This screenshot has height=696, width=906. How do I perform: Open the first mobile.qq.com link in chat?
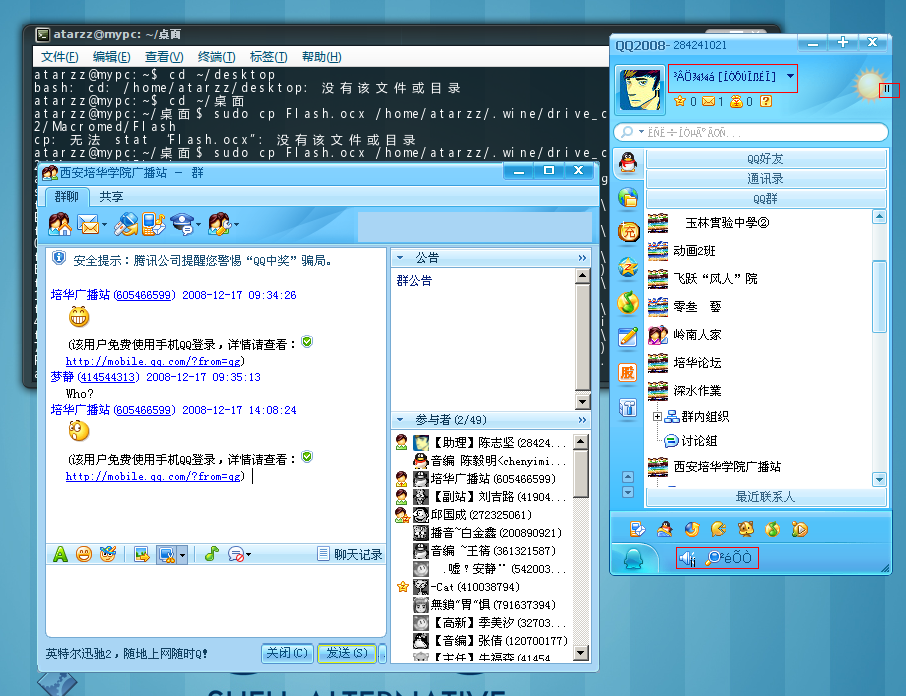tap(153, 361)
